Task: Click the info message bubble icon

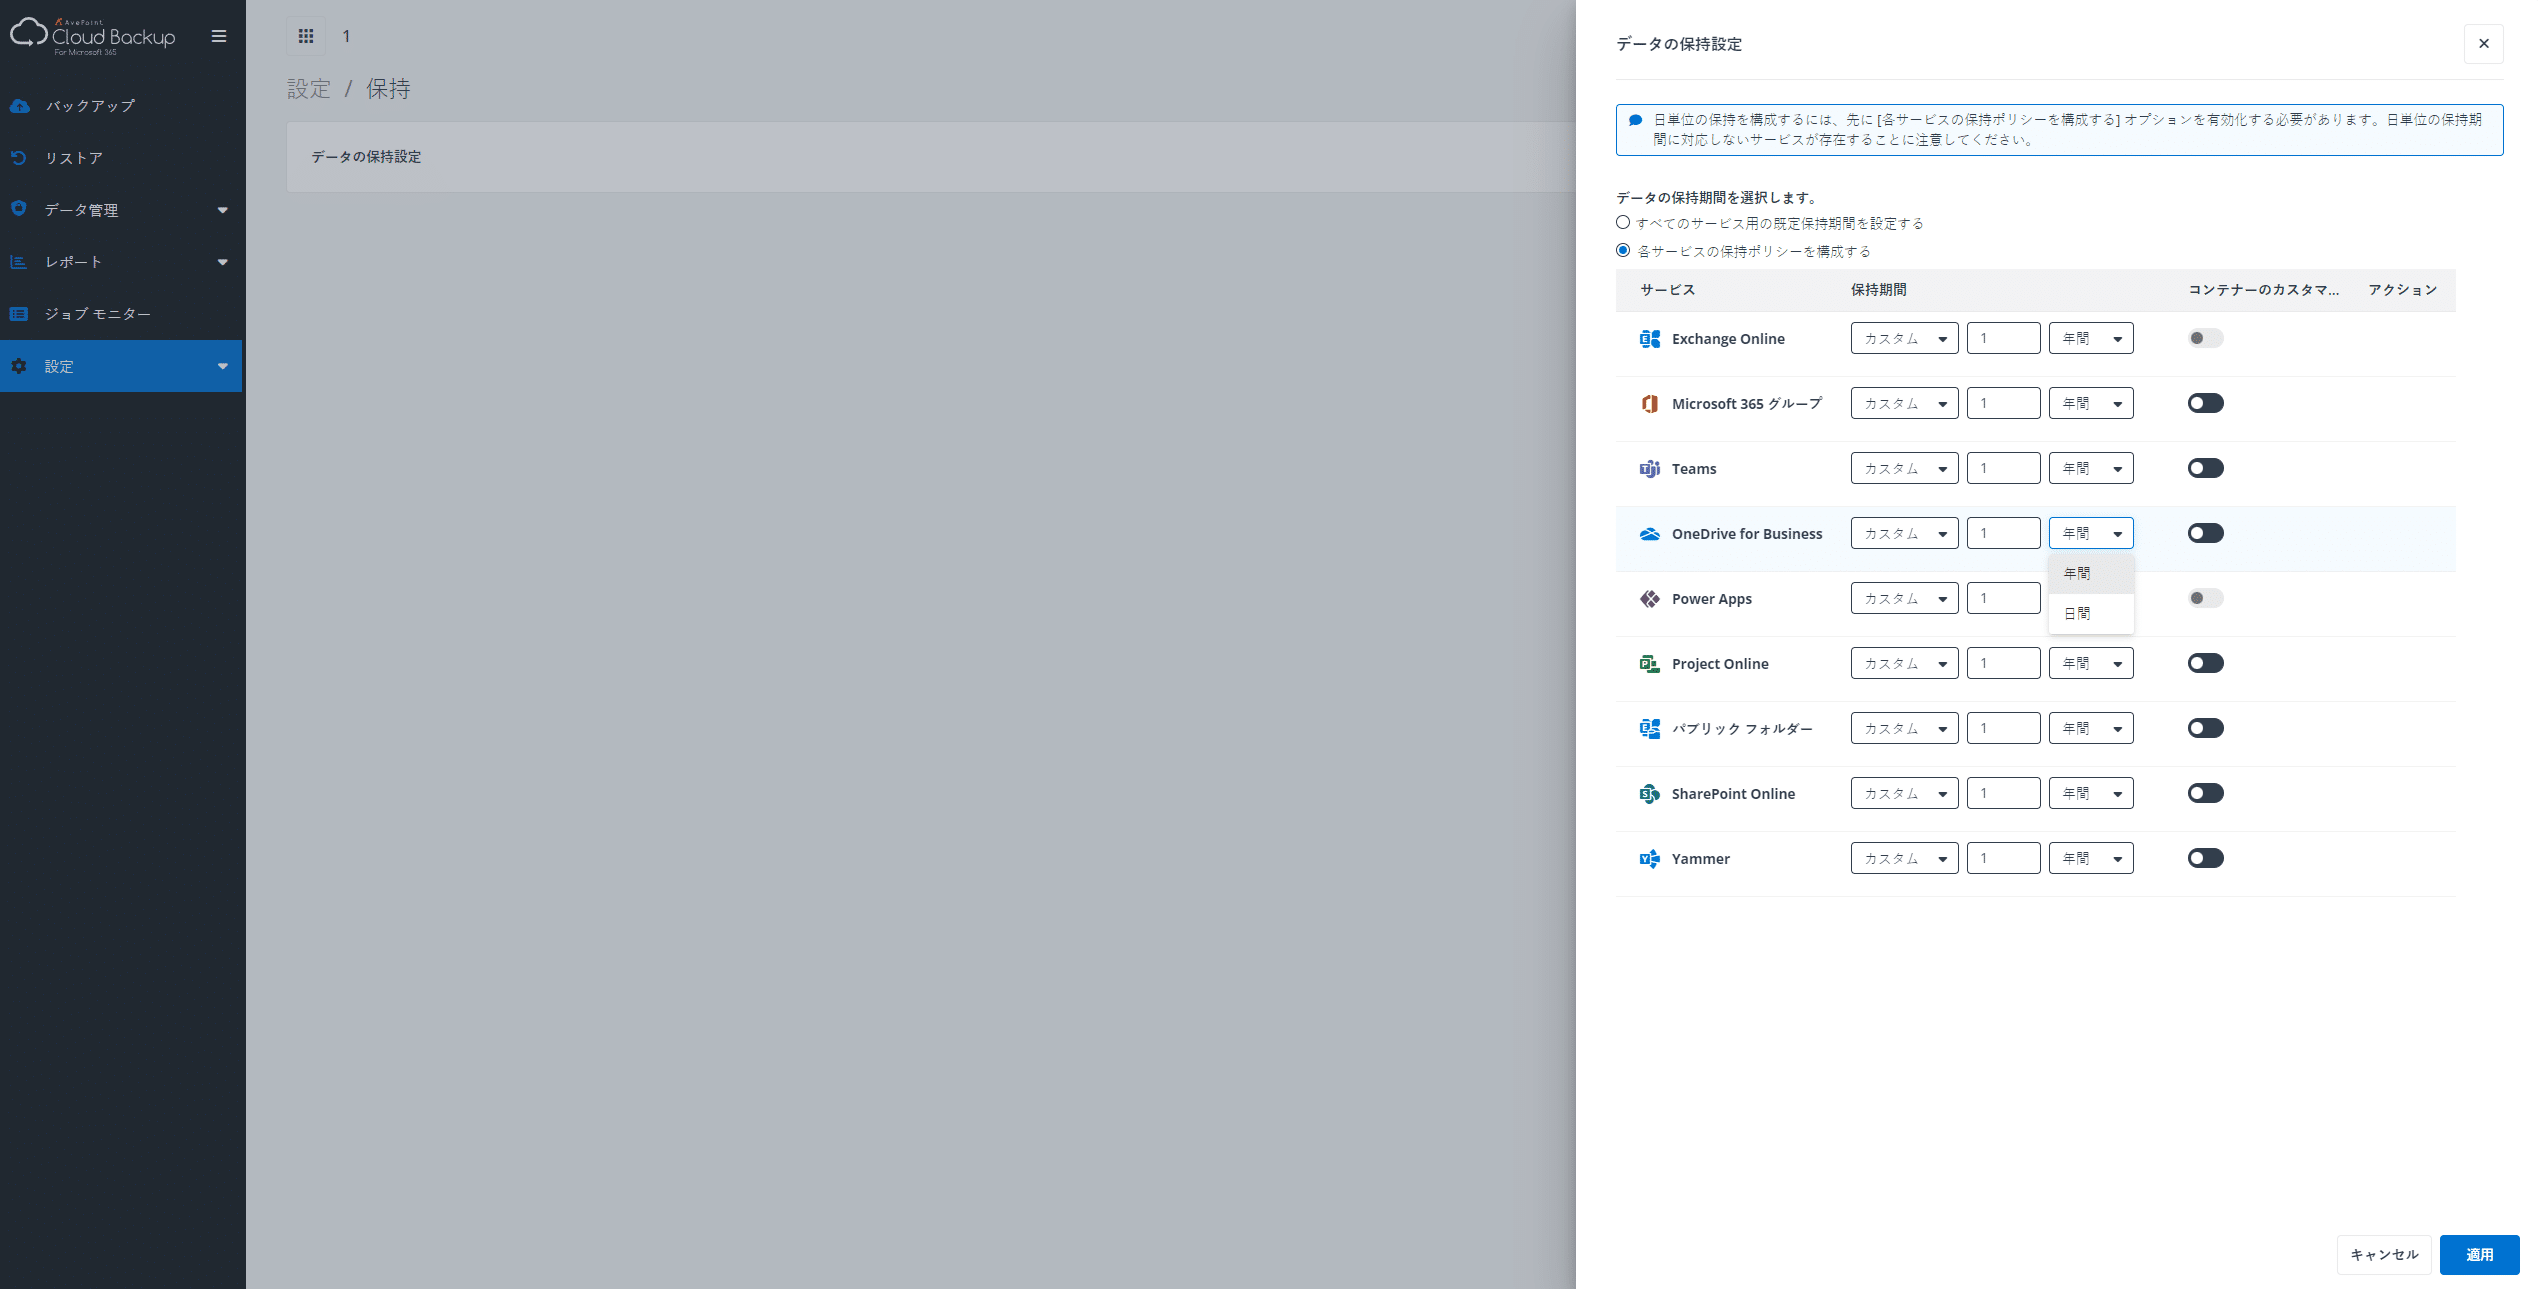Action: (1636, 120)
